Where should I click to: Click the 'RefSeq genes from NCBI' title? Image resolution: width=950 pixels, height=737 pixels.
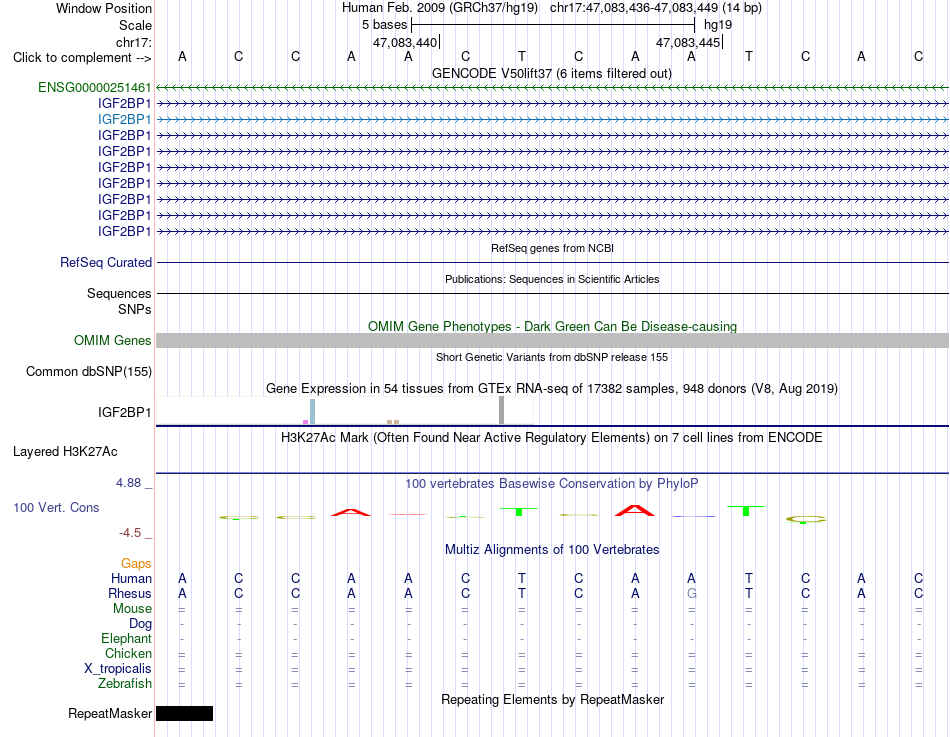[x=553, y=248]
